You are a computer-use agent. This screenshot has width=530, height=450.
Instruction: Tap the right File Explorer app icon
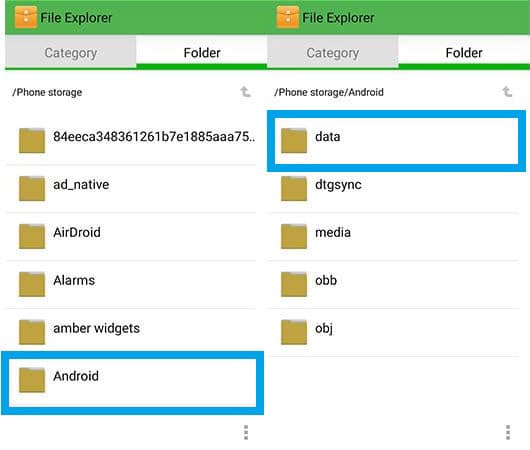[288, 18]
